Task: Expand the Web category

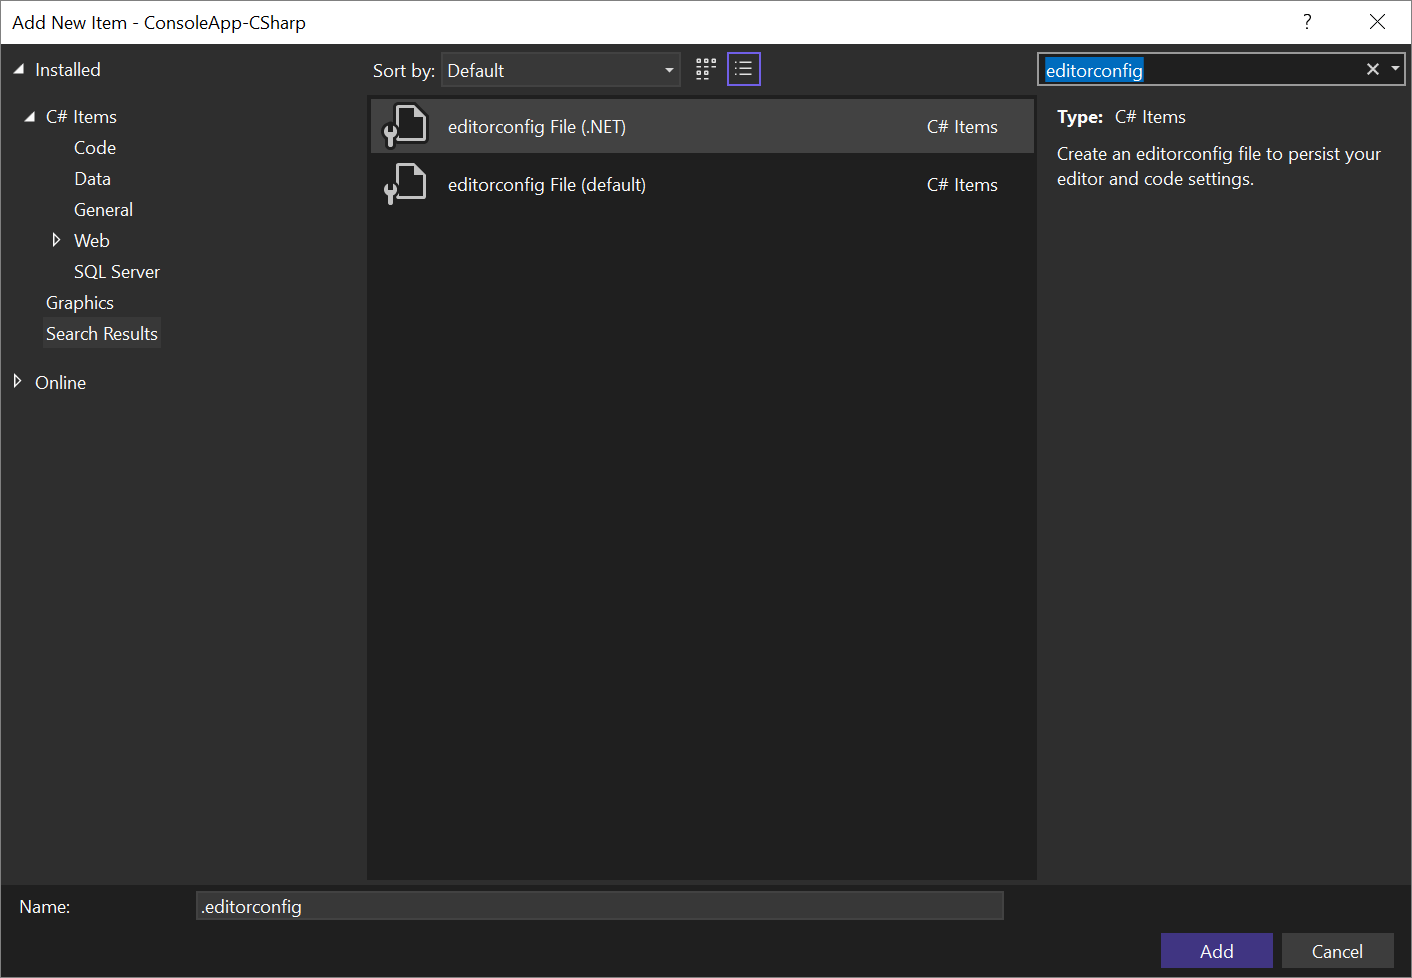Action: tap(56, 240)
